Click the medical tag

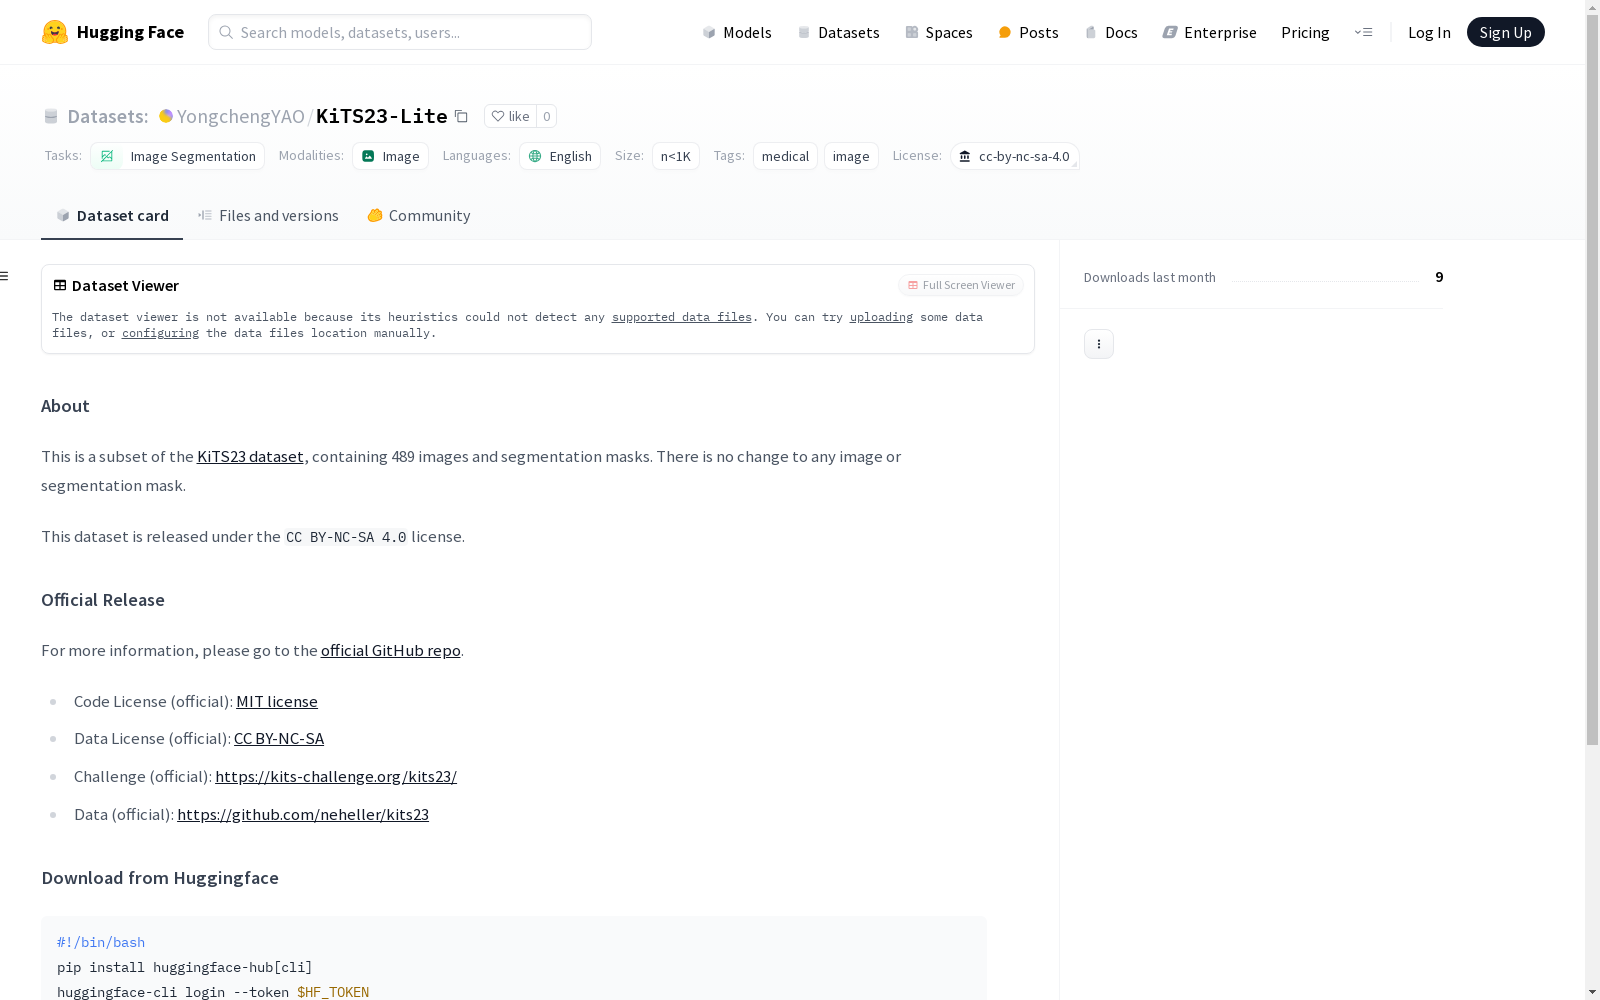tap(785, 156)
